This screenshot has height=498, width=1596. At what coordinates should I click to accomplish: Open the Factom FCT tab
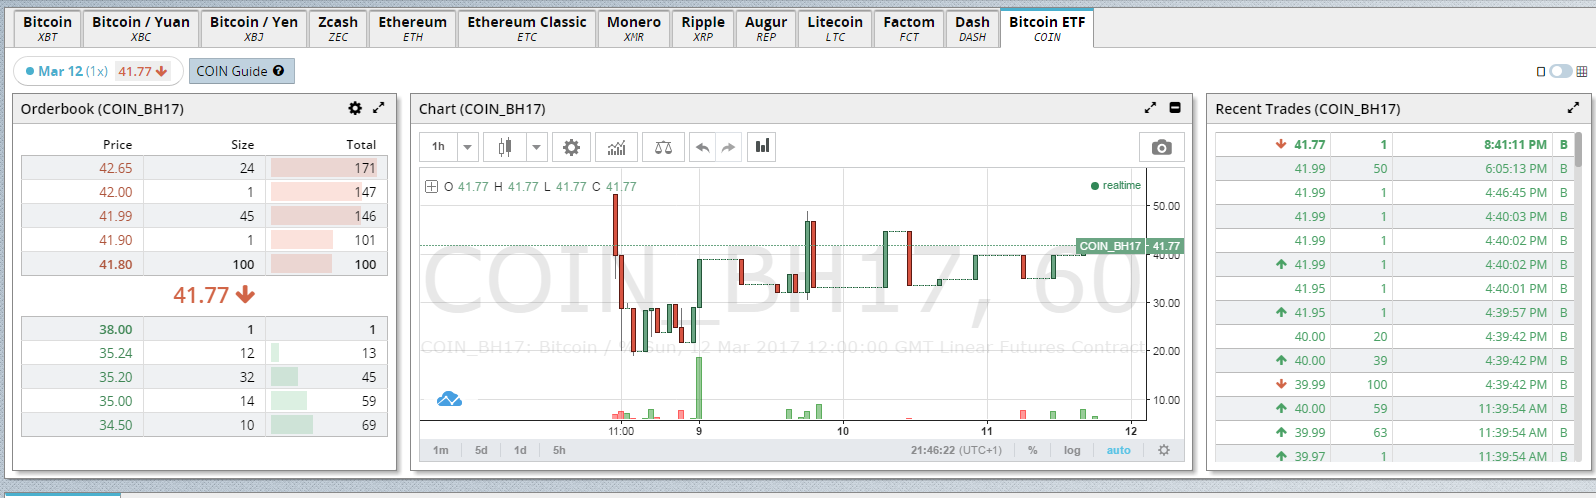[909, 29]
